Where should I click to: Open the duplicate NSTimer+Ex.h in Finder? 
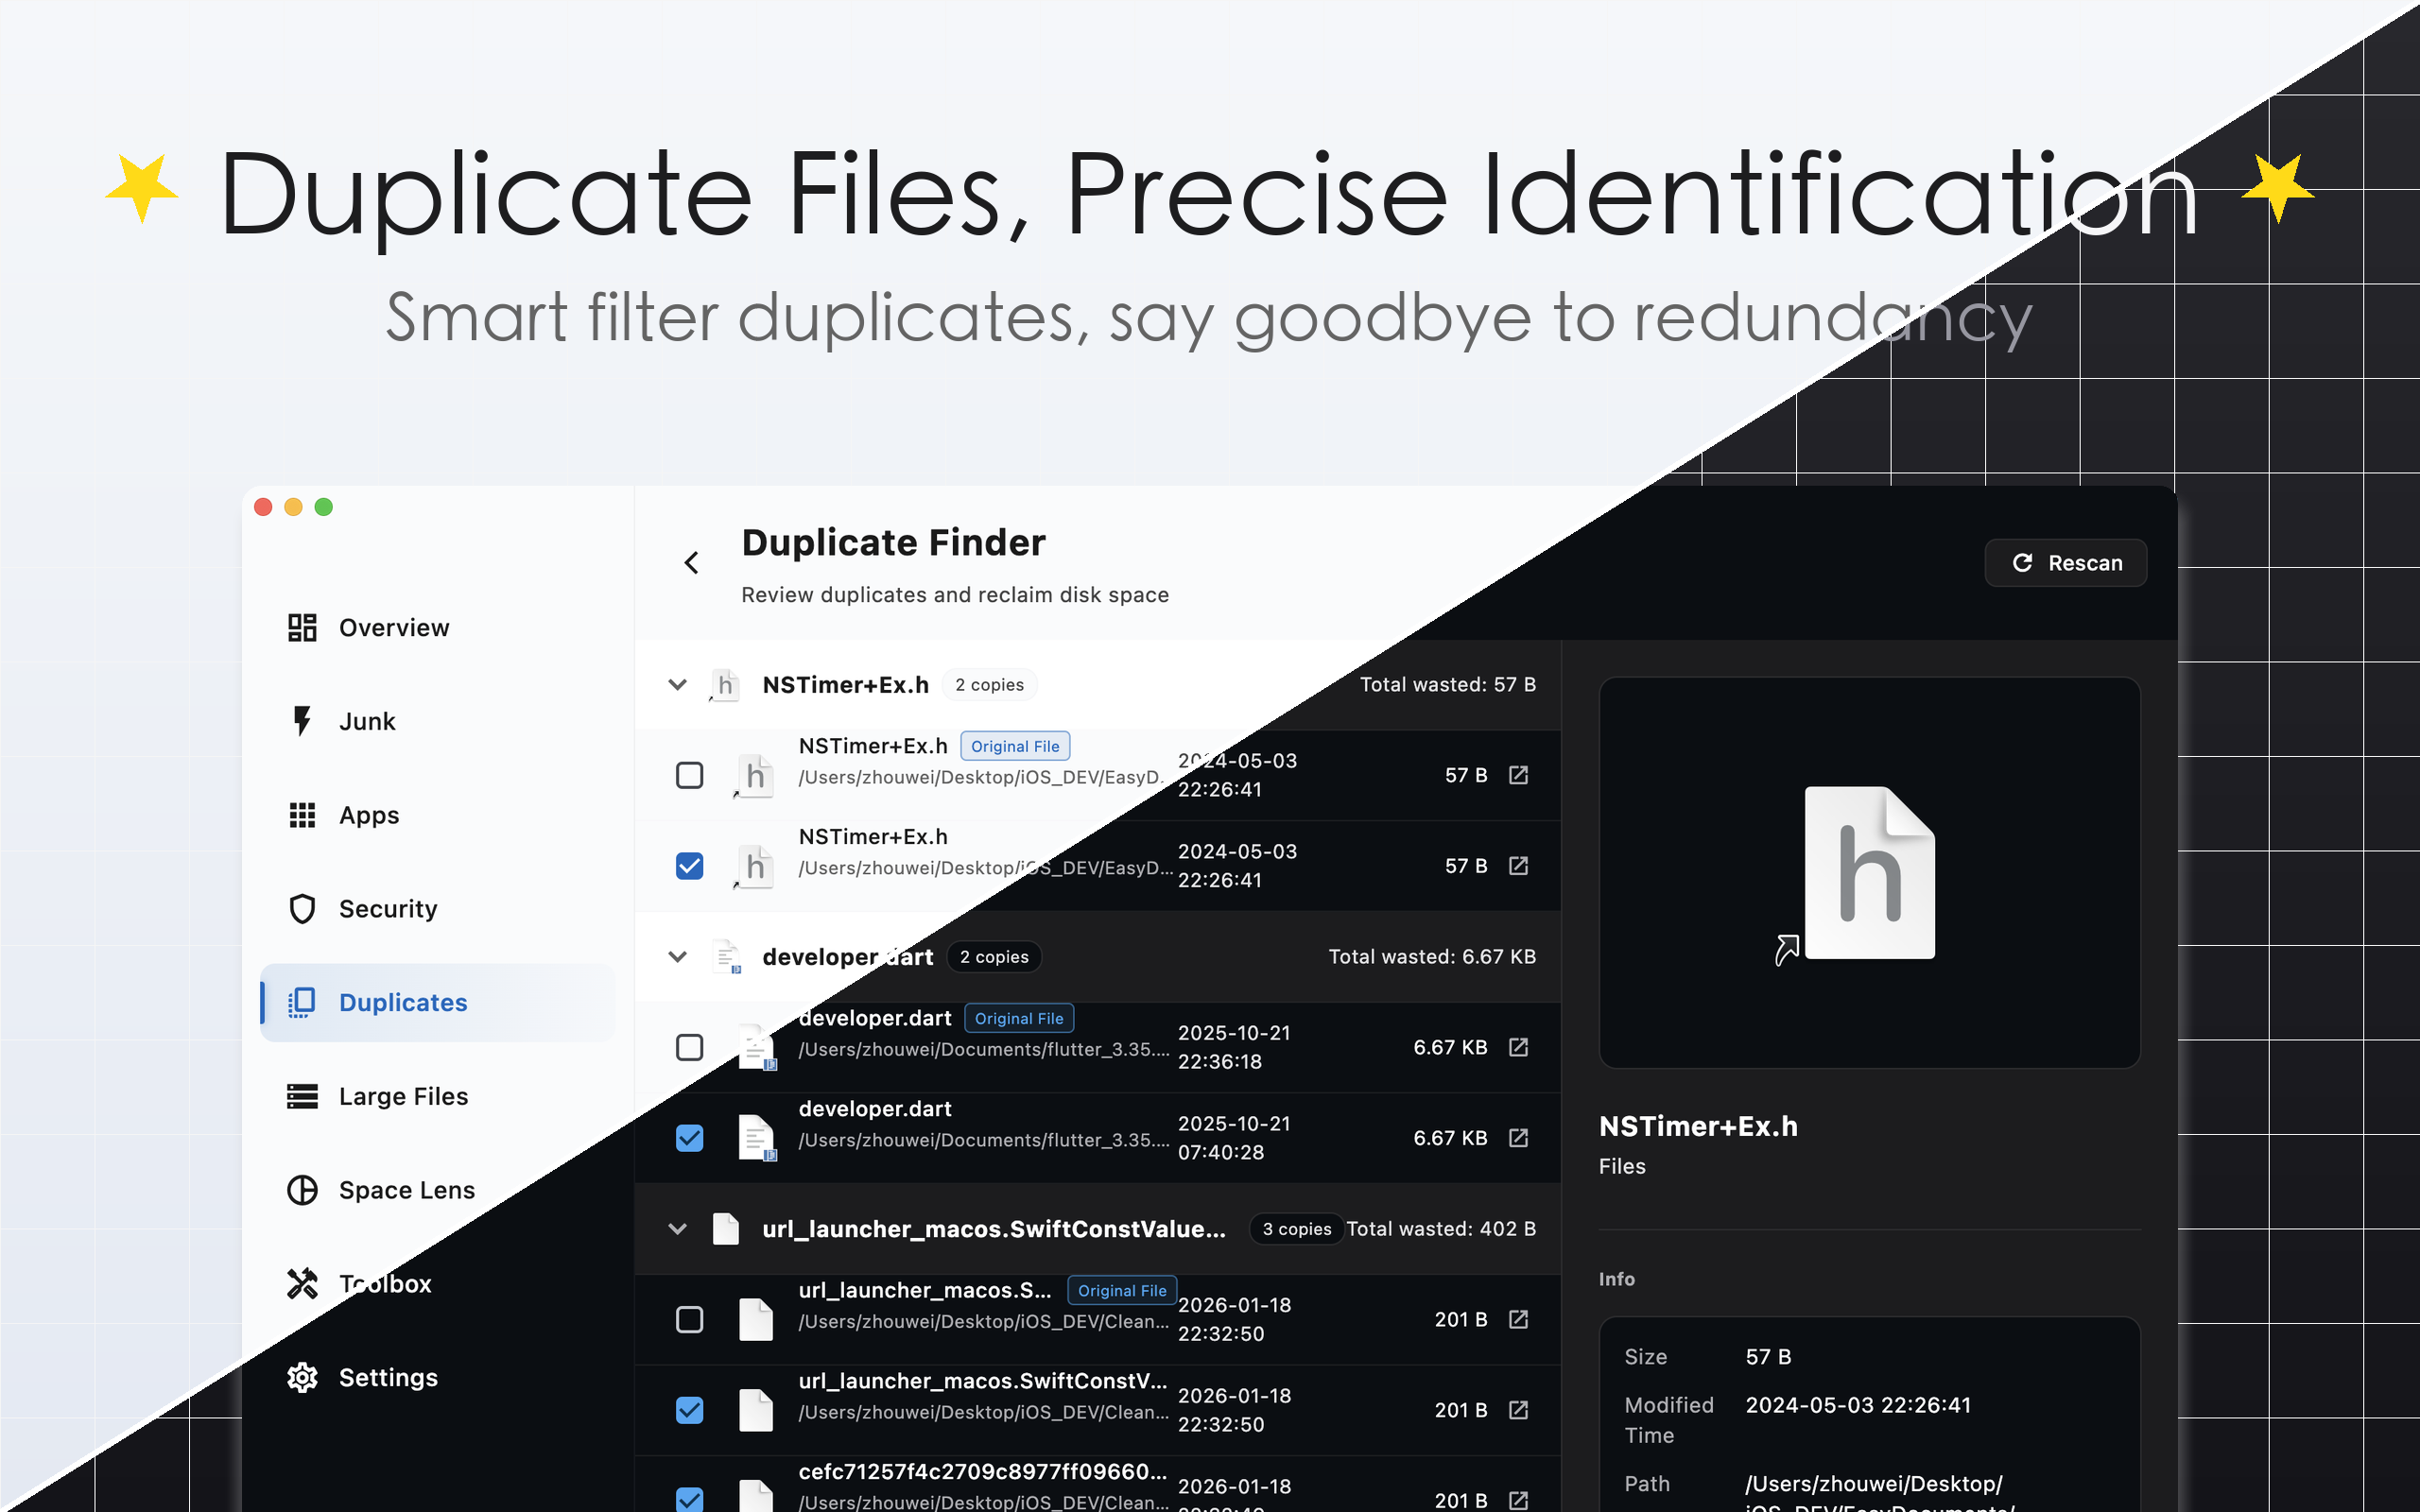pyautogui.click(x=1519, y=866)
